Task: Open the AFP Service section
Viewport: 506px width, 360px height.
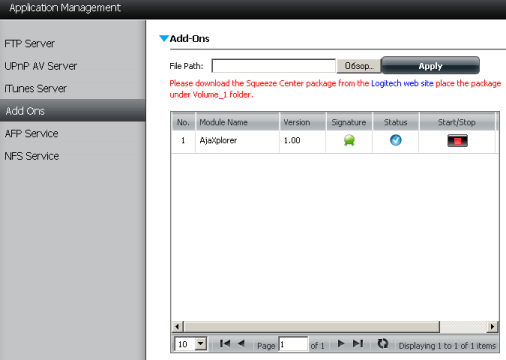Action: 31,134
